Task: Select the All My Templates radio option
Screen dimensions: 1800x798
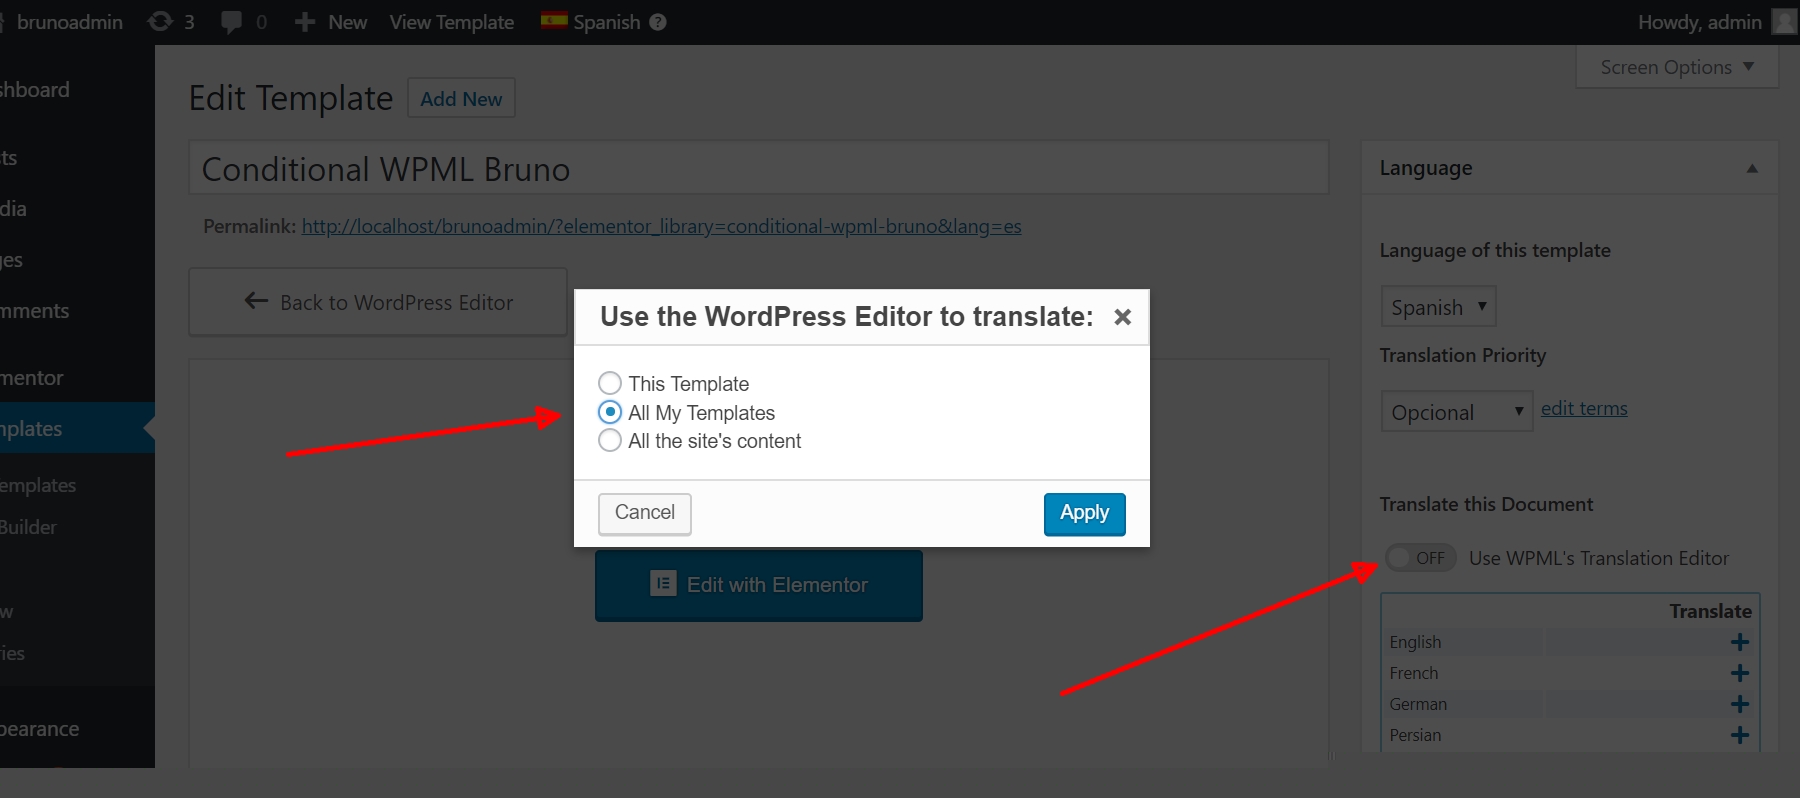Action: pos(610,412)
